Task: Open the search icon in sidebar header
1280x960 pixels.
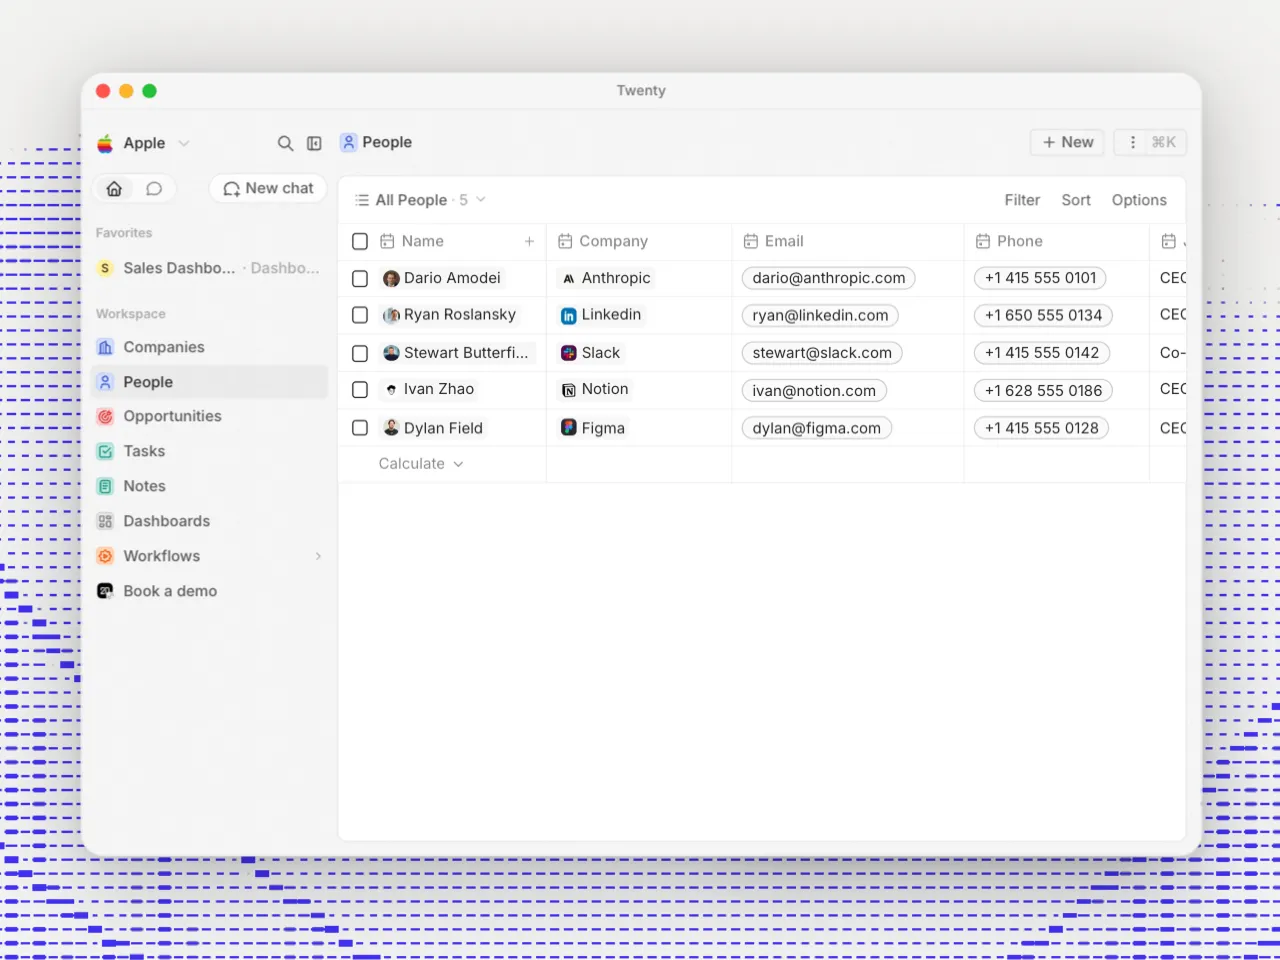Action: pos(285,143)
